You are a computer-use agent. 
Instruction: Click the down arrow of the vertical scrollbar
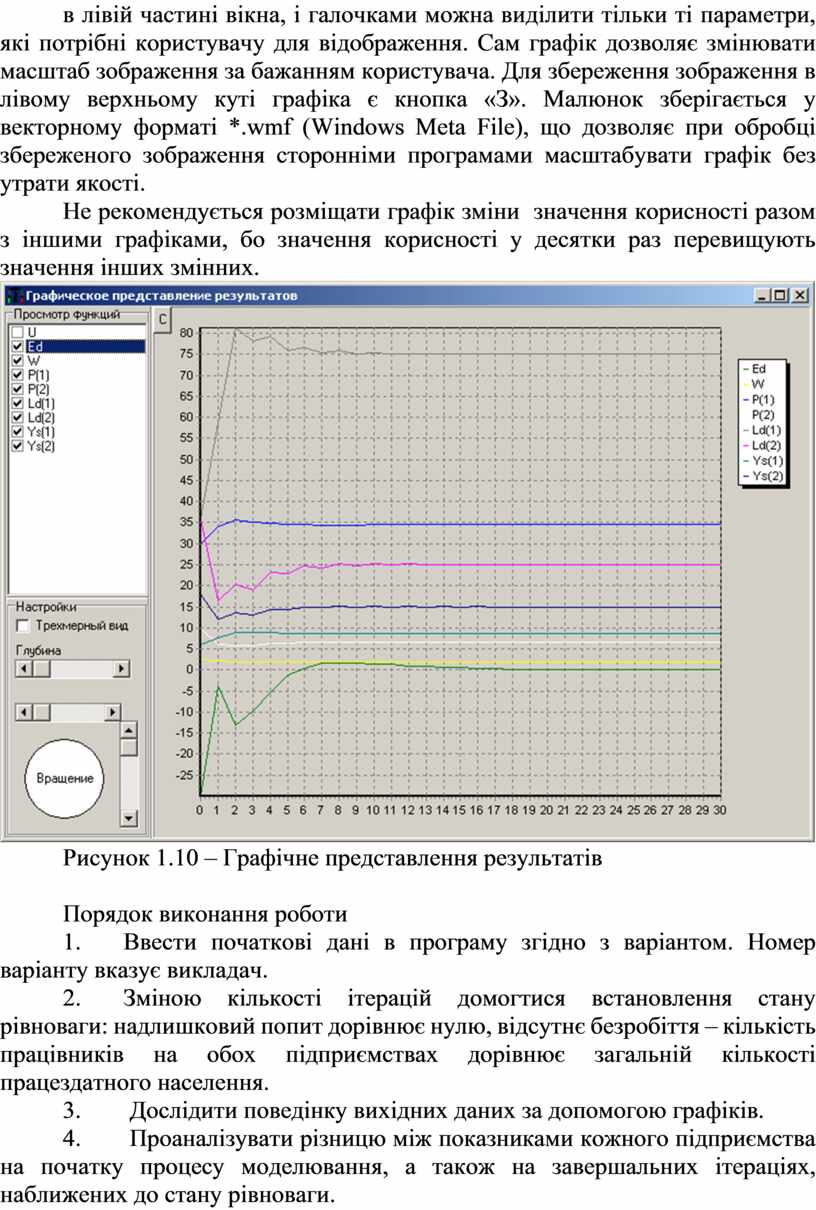tap(128, 818)
